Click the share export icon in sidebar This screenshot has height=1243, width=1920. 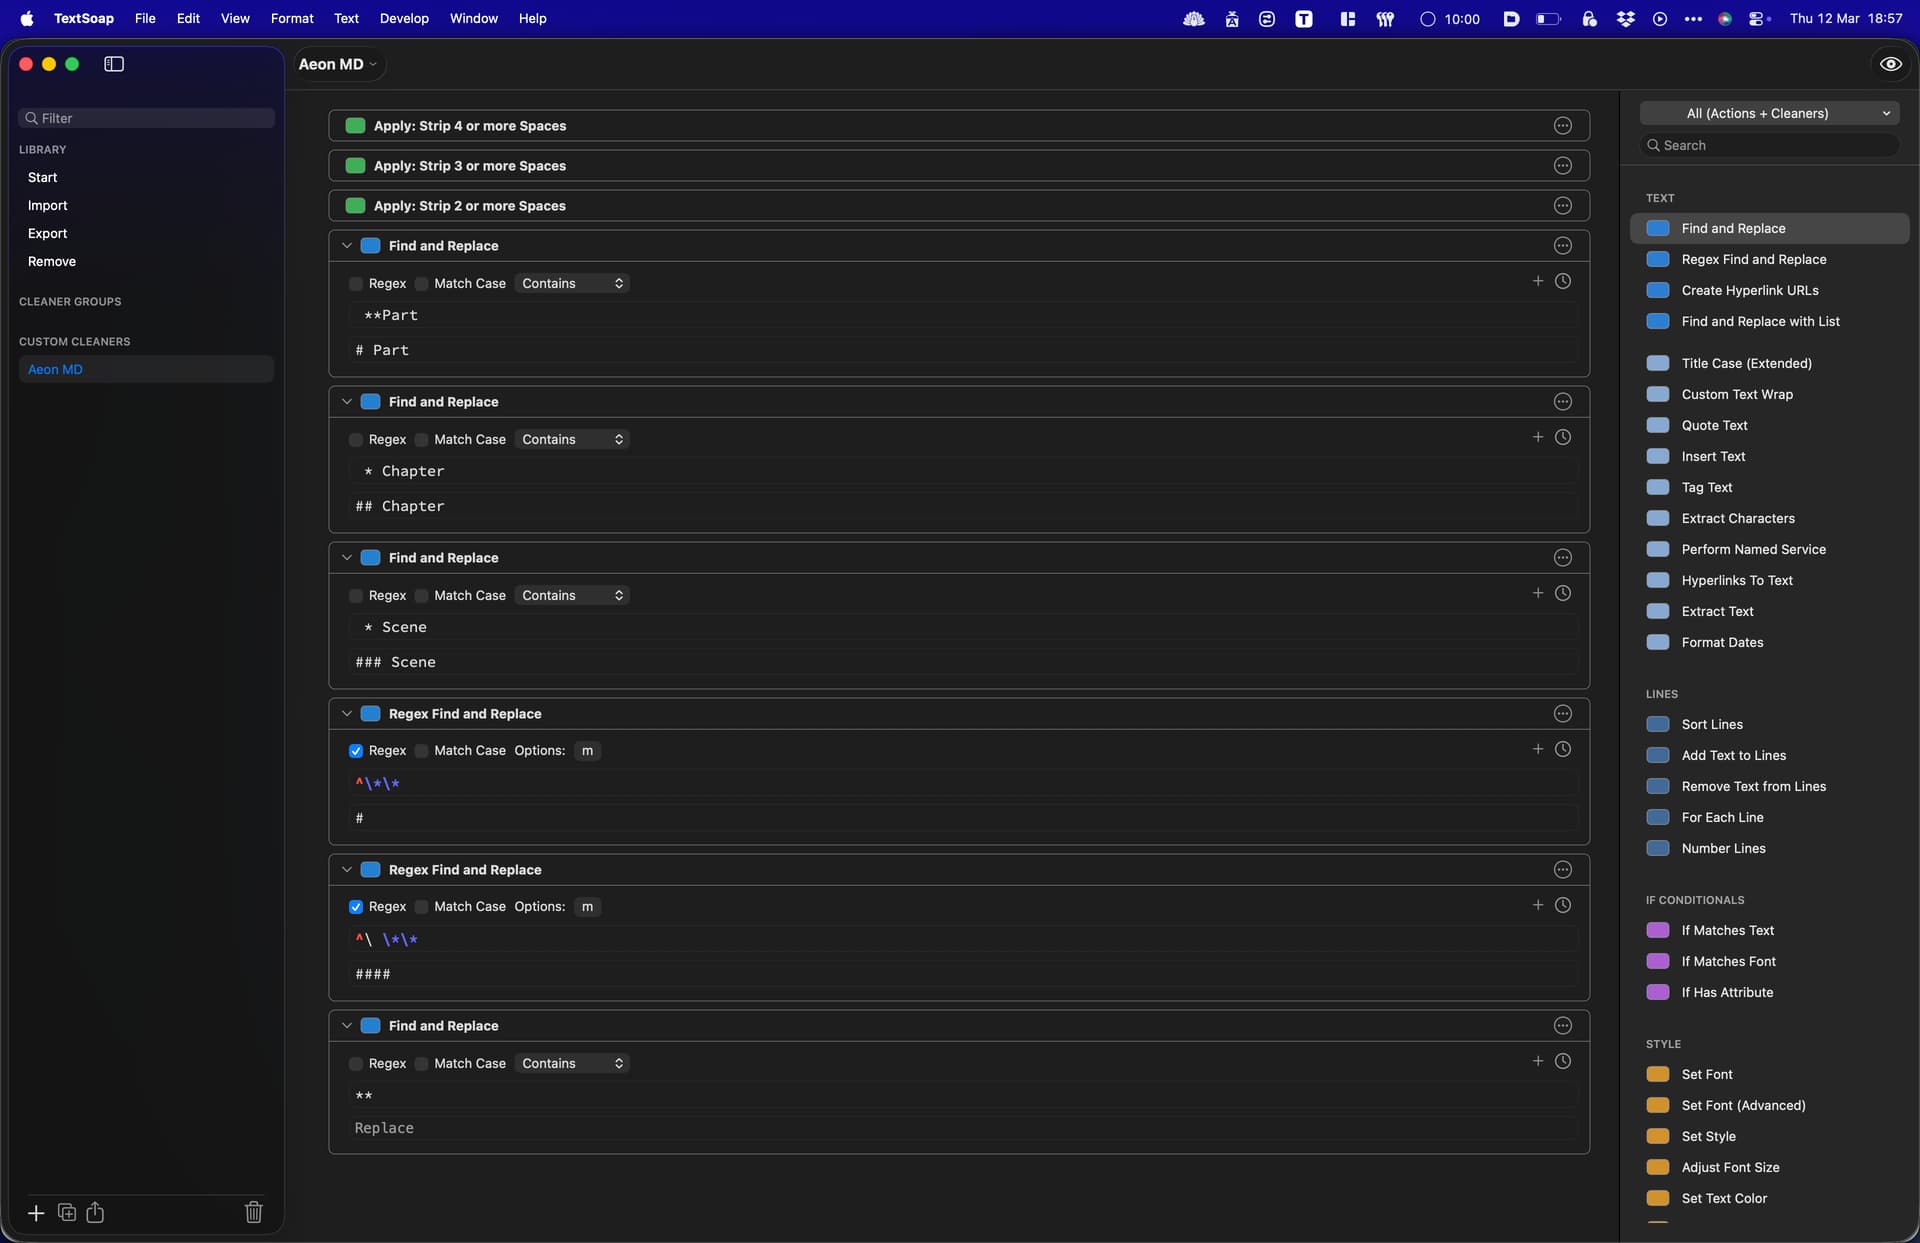coord(95,1213)
